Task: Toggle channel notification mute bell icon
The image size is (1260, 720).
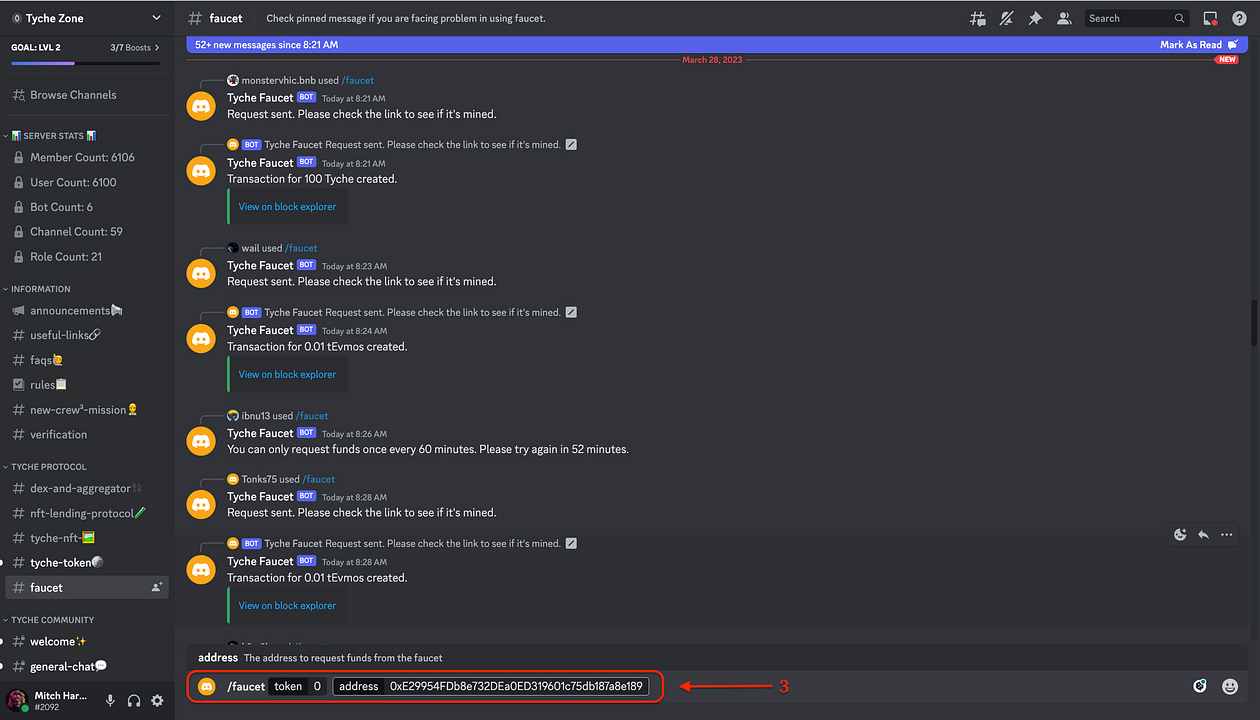Action: pyautogui.click(x=1007, y=18)
